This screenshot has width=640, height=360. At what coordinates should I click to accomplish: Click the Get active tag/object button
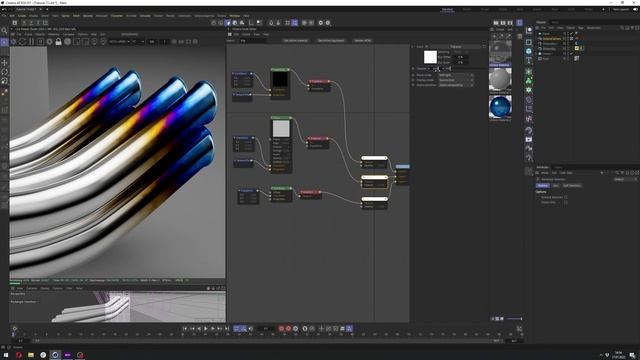(331, 41)
